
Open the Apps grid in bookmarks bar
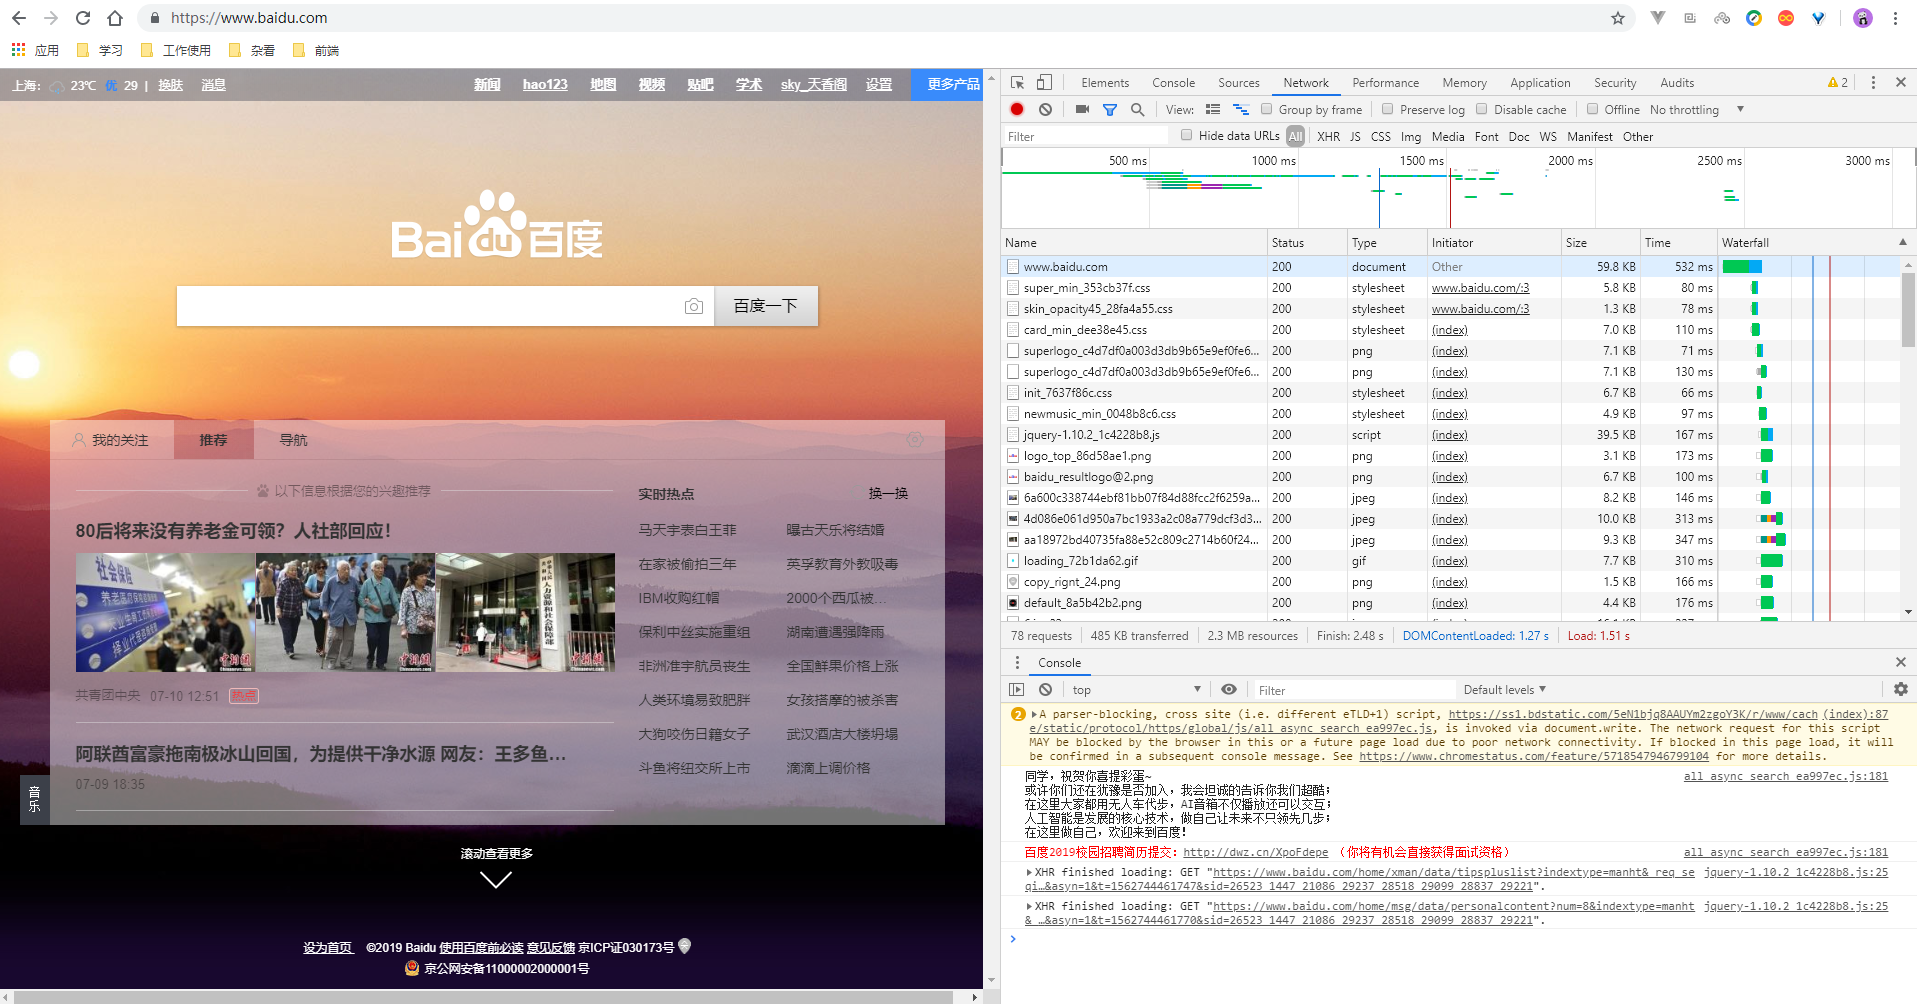(18, 50)
